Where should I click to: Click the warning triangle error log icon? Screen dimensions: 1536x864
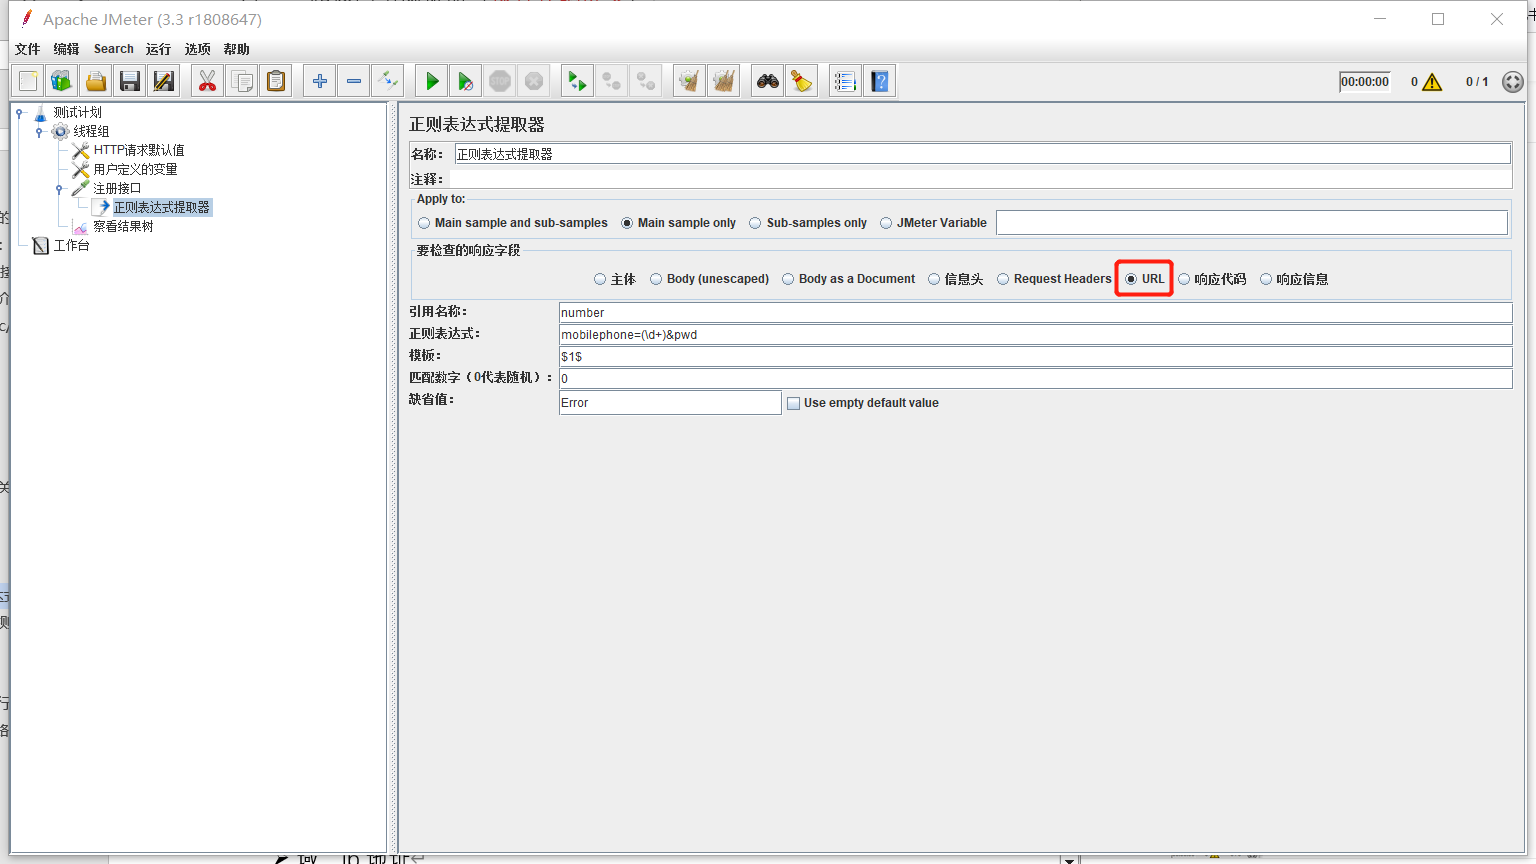click(1432, 82)
